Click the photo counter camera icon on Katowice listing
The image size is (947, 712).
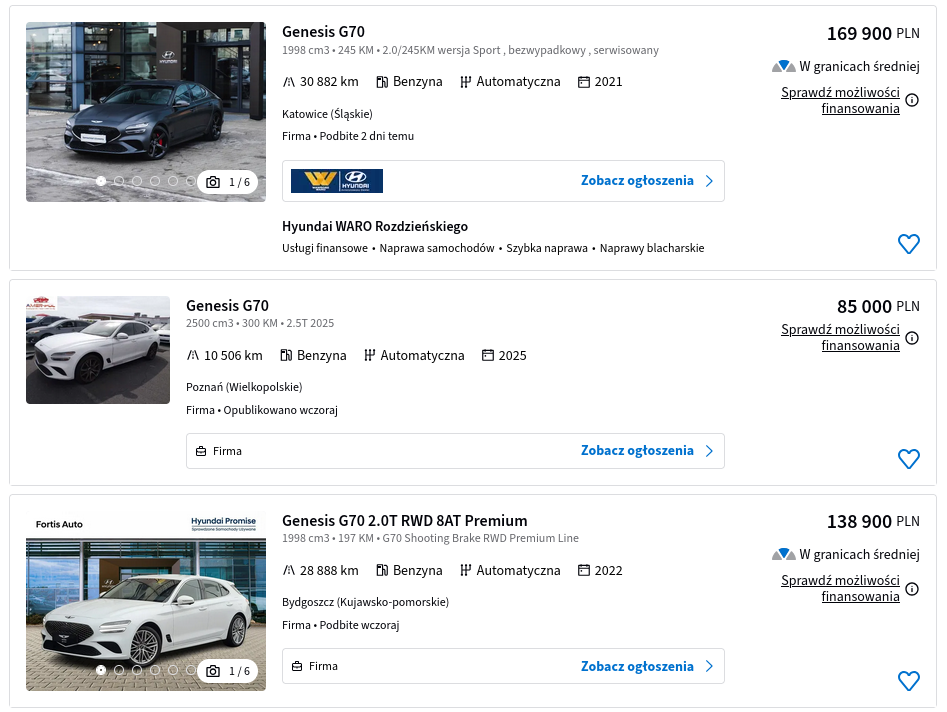(x=213, y=182)
